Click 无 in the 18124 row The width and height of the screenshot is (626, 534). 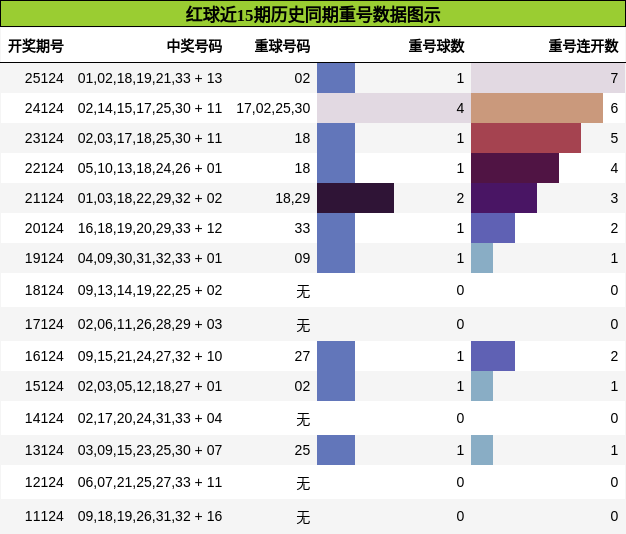pos(303,291)
